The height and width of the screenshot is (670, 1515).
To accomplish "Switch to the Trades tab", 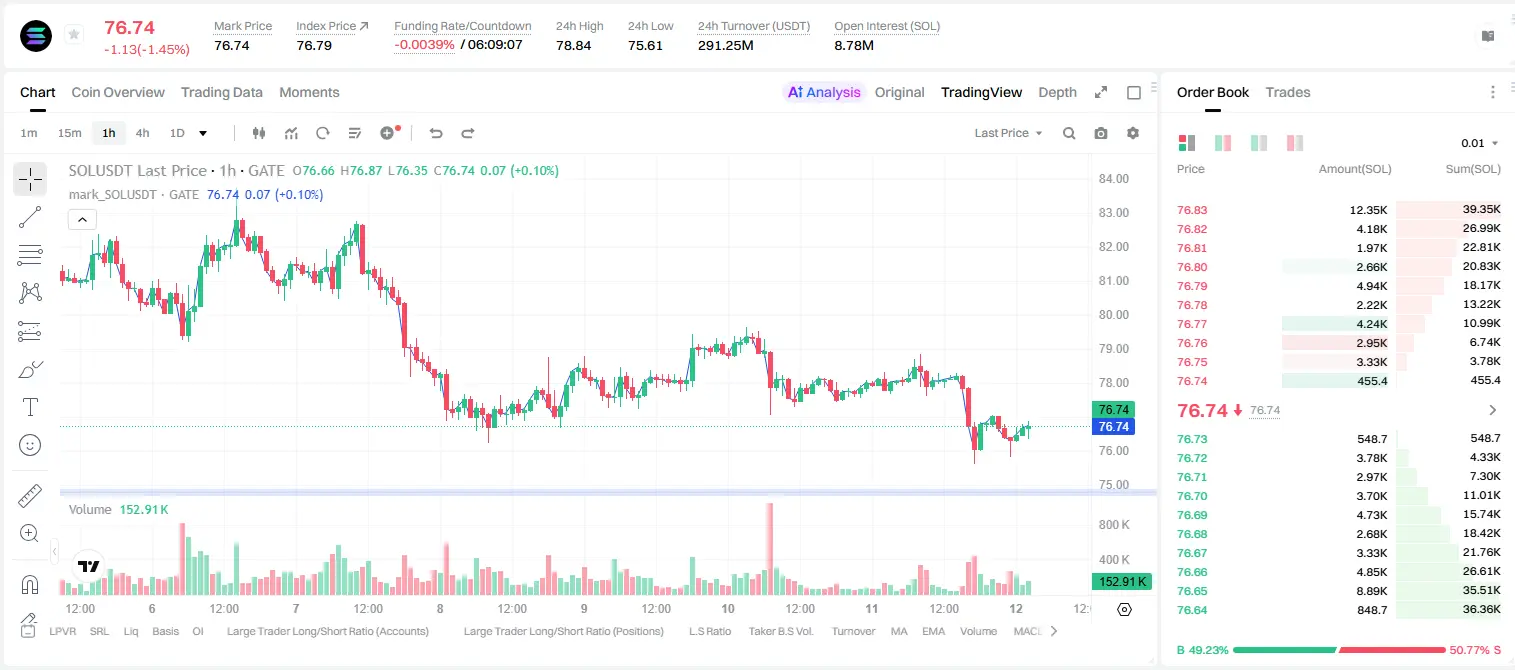I will click(1287, 92).
